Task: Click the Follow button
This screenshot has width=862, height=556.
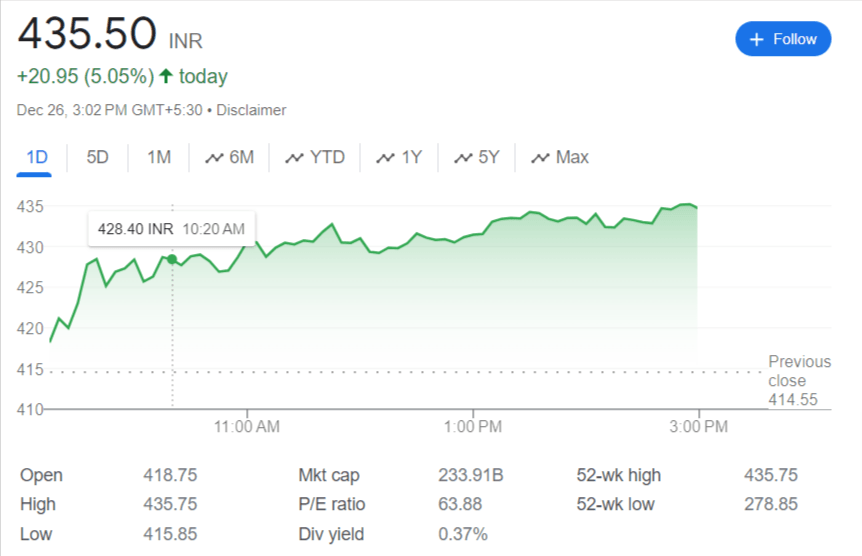Action: tap(783, 39)
